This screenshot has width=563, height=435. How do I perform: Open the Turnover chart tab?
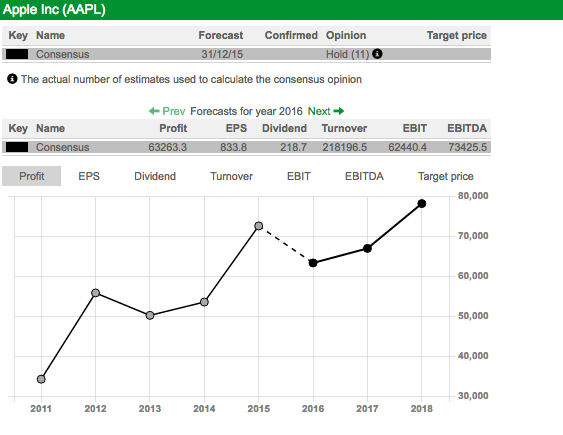point(232,176)
